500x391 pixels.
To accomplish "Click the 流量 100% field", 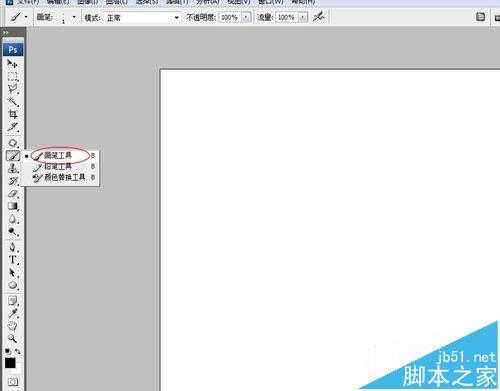I will coord(287,17).
